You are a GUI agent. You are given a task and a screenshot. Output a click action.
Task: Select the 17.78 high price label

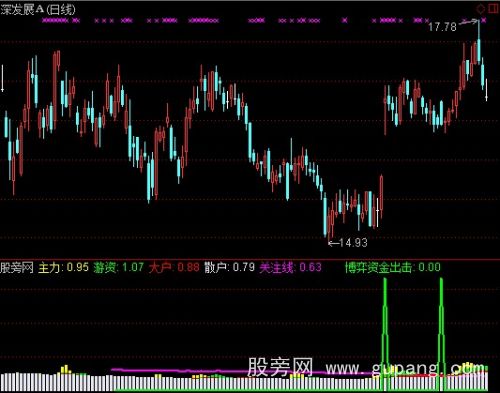pos(442,27)
